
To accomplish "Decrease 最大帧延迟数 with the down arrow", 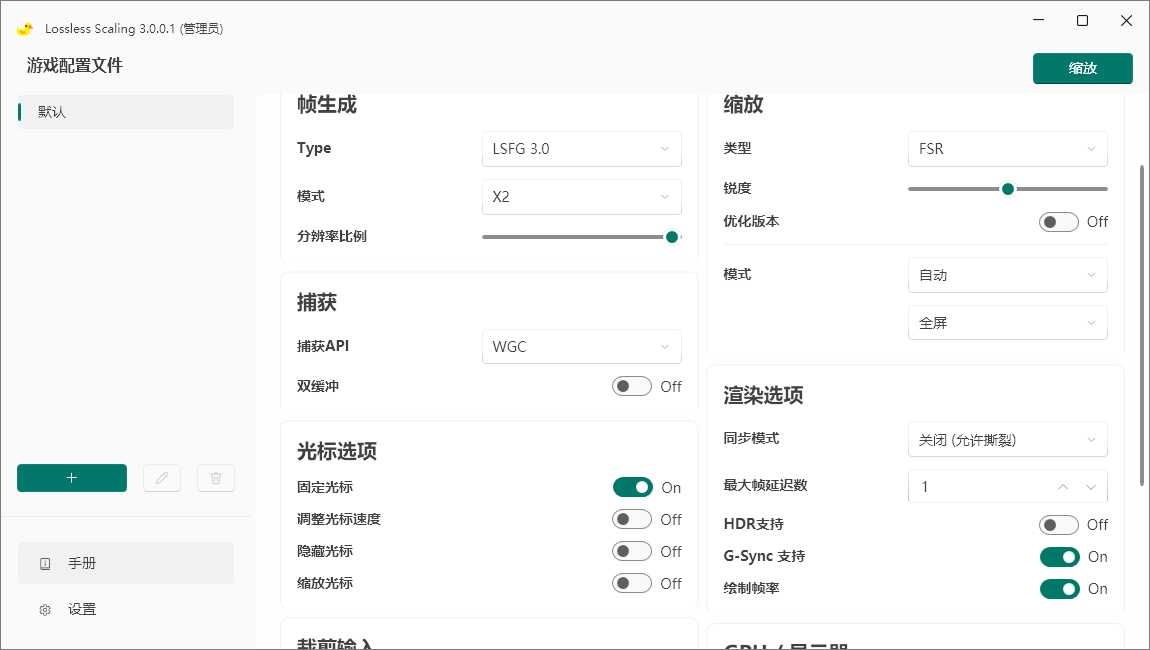I will (x=1091, y=486).
